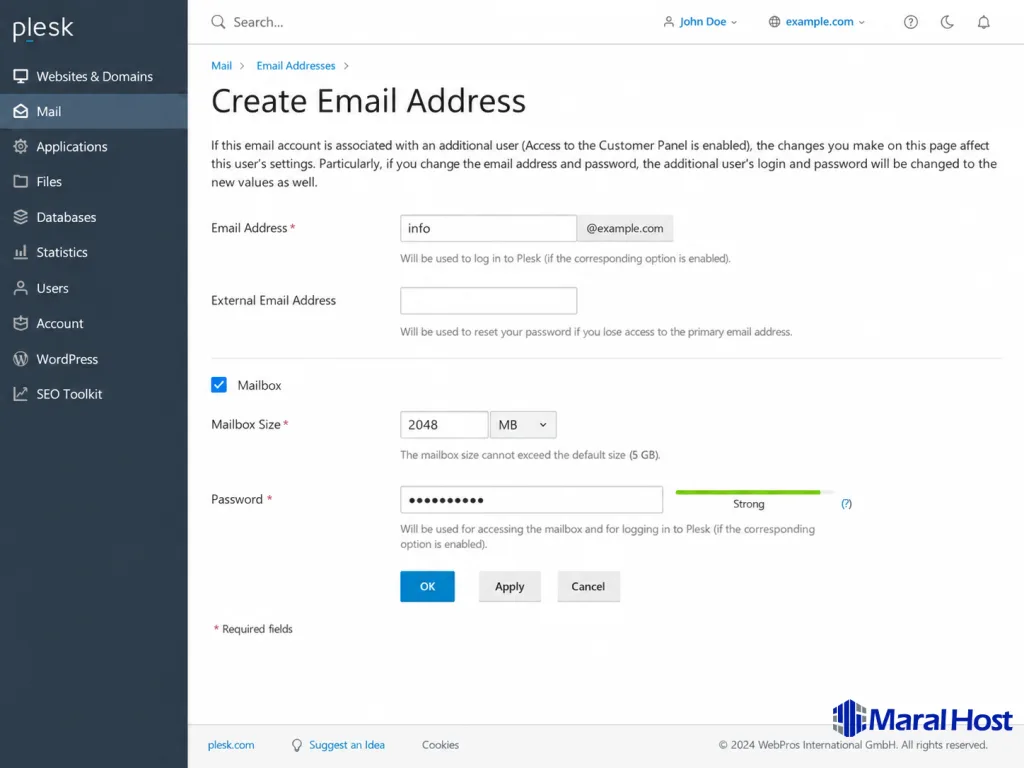Screen dimensions: 1024x768
Task: Click the globe icon beside example.com
Action: (775, 22)
